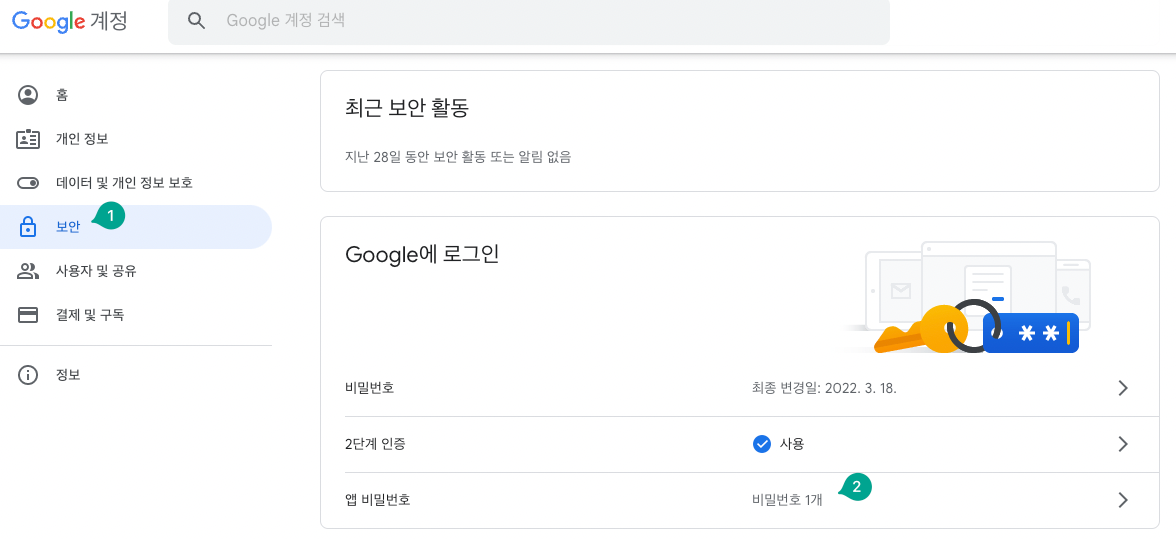This screenshot has height=539, width=1176.
Task: Open 2단계 인증 via its chevron arrow
Action: [1123, 444]
